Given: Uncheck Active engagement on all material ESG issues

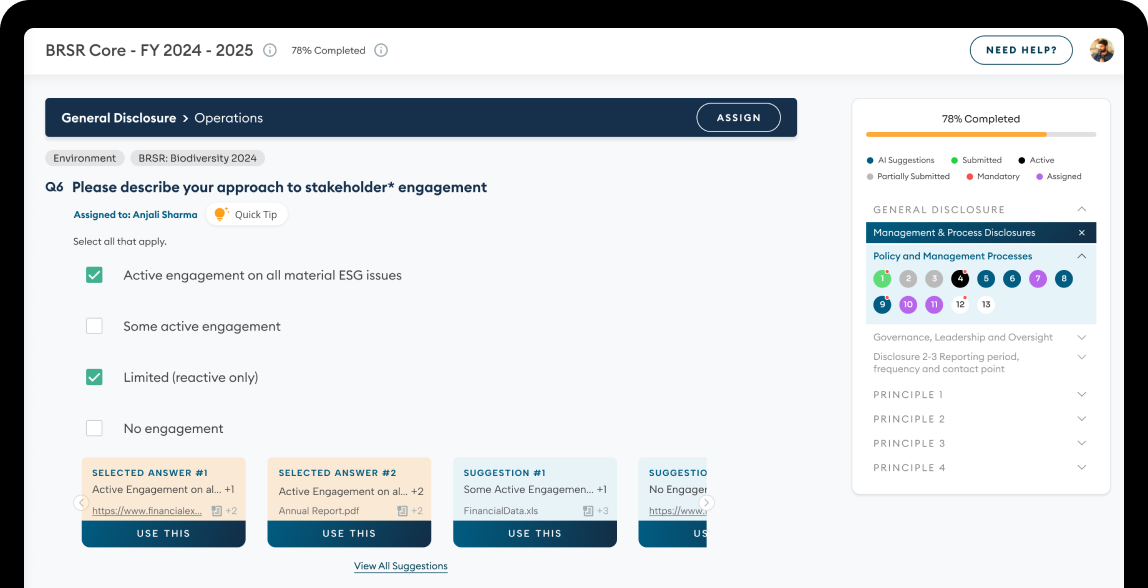Looking at the screenshot, I should [x=94, y=275].
